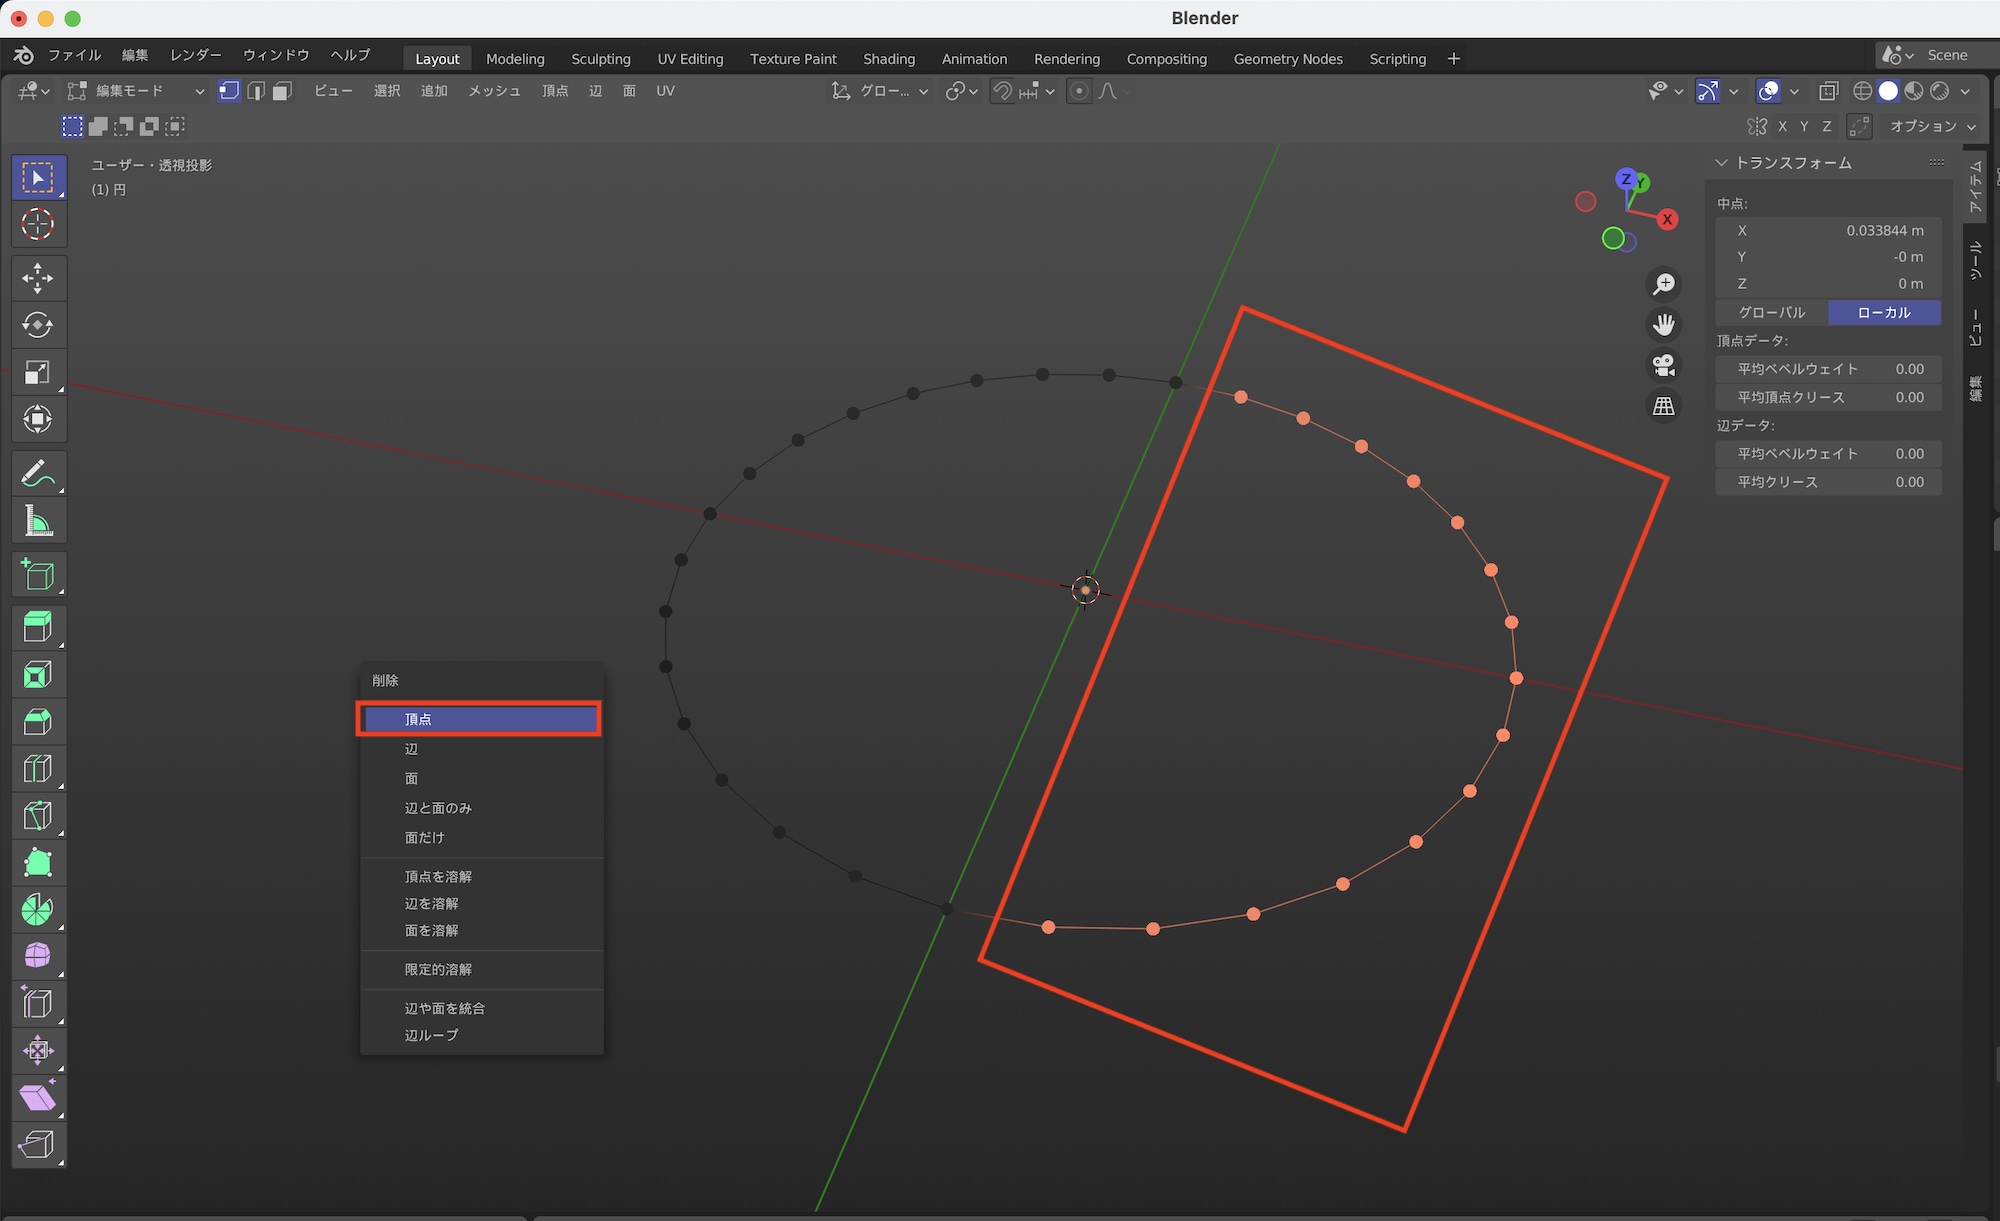Toggle the snap magnet button
Viewport: 2000px width, 1221px height.
(1002, 91)
